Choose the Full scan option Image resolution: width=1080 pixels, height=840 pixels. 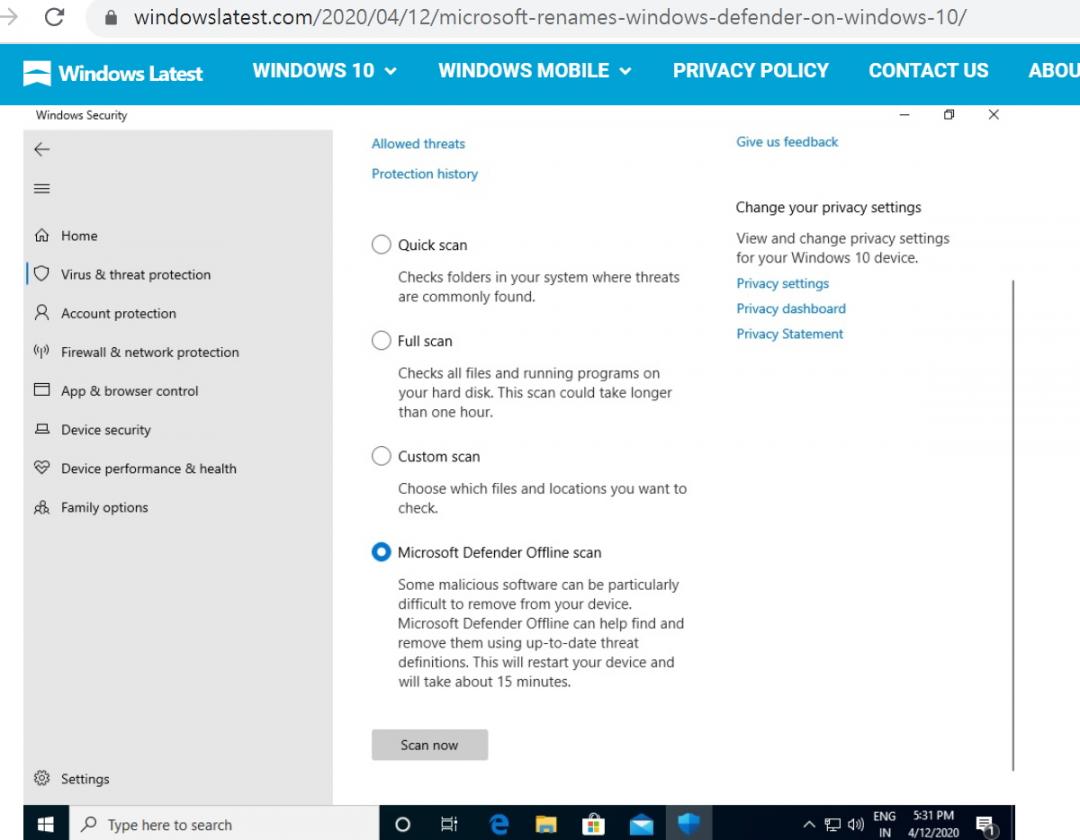pos(381,341)
